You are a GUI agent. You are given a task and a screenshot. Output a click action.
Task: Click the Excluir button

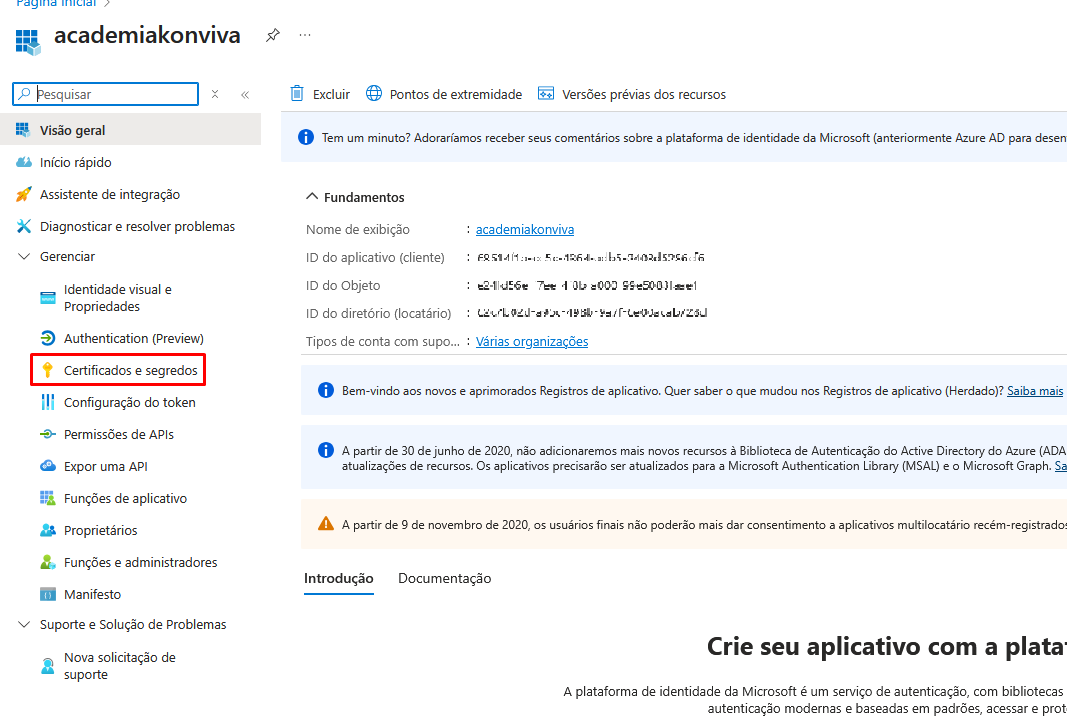[321, 94]
